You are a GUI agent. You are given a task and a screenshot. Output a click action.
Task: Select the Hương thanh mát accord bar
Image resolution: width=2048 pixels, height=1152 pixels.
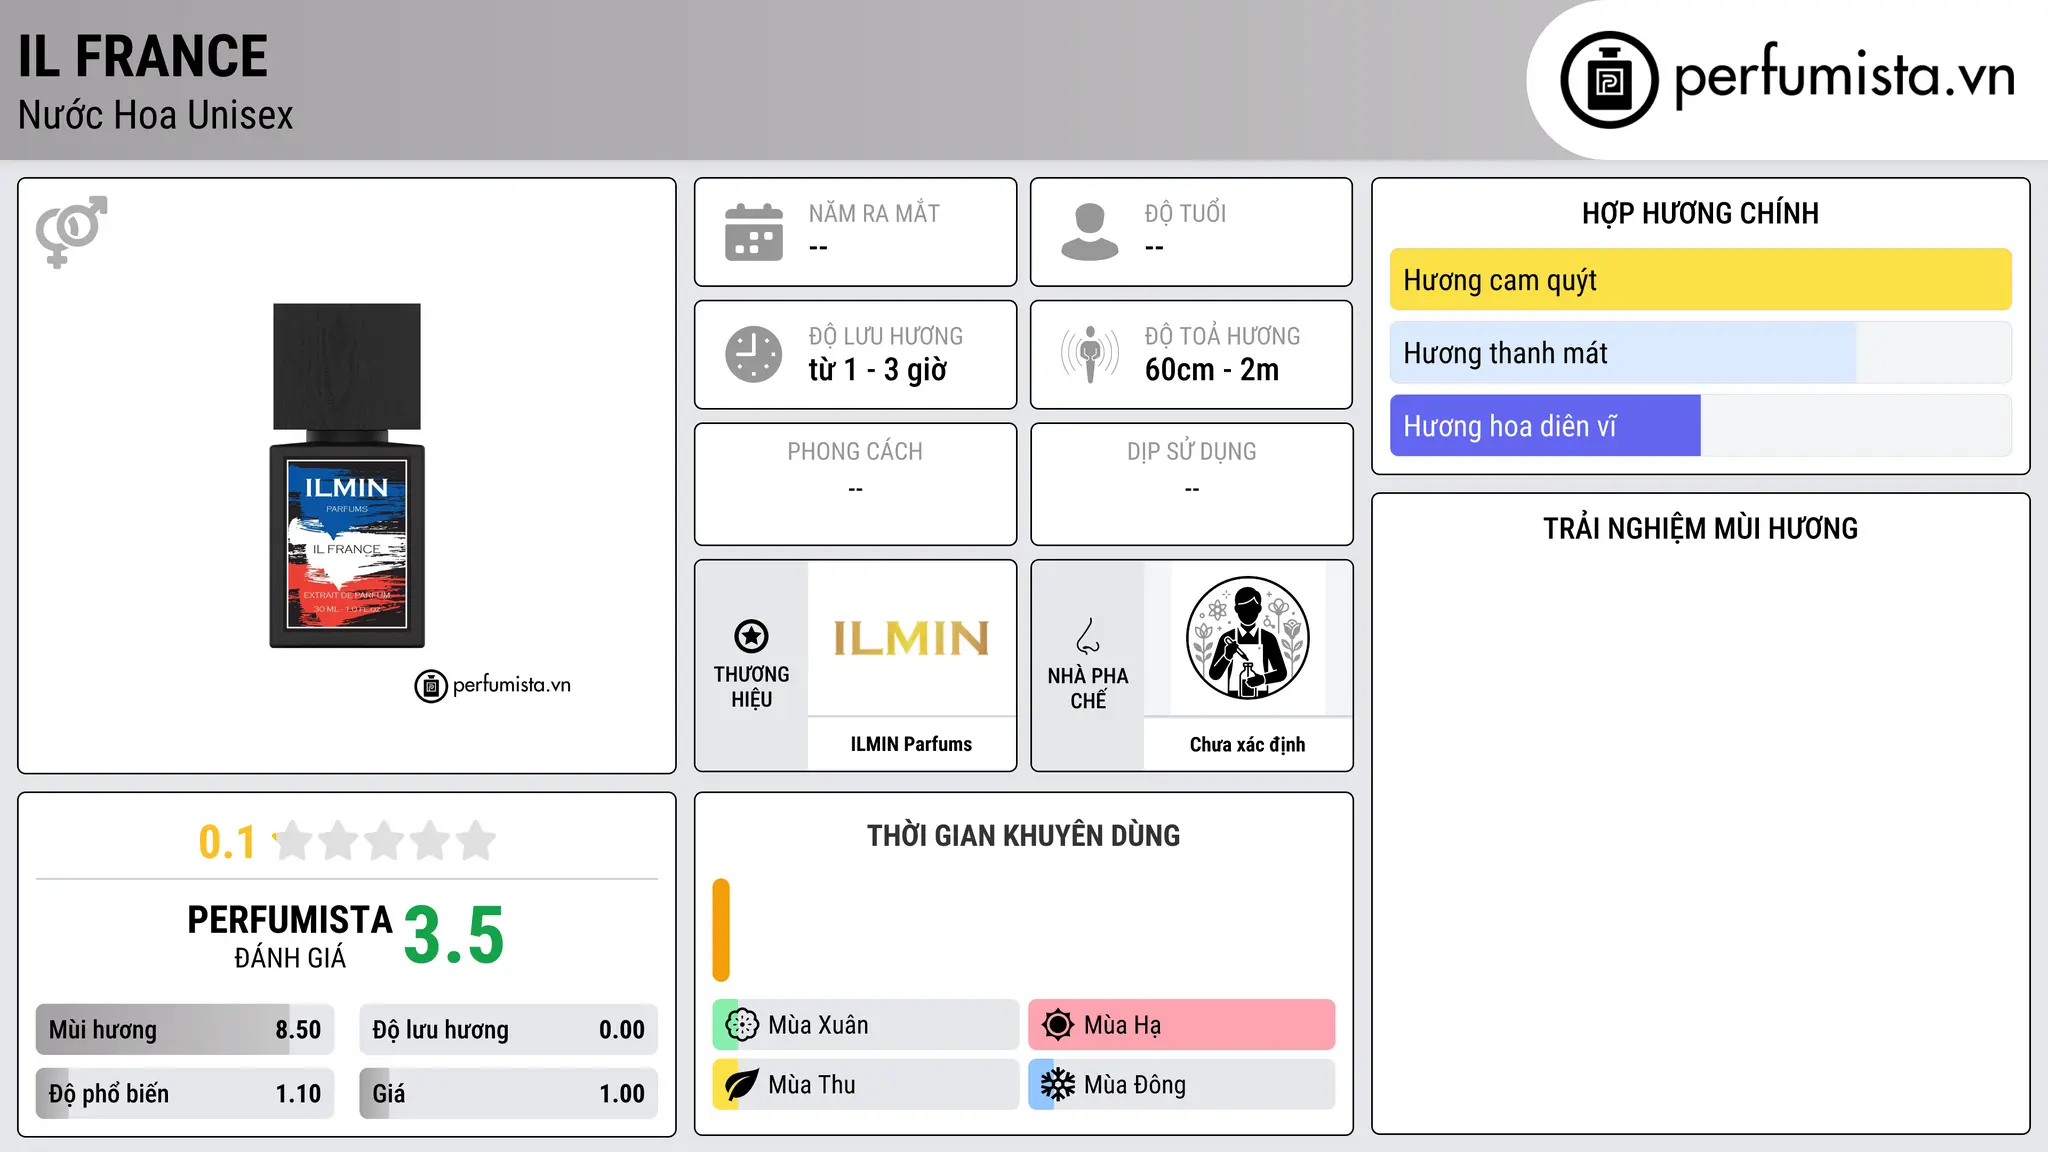click(x=1701, y=353)
